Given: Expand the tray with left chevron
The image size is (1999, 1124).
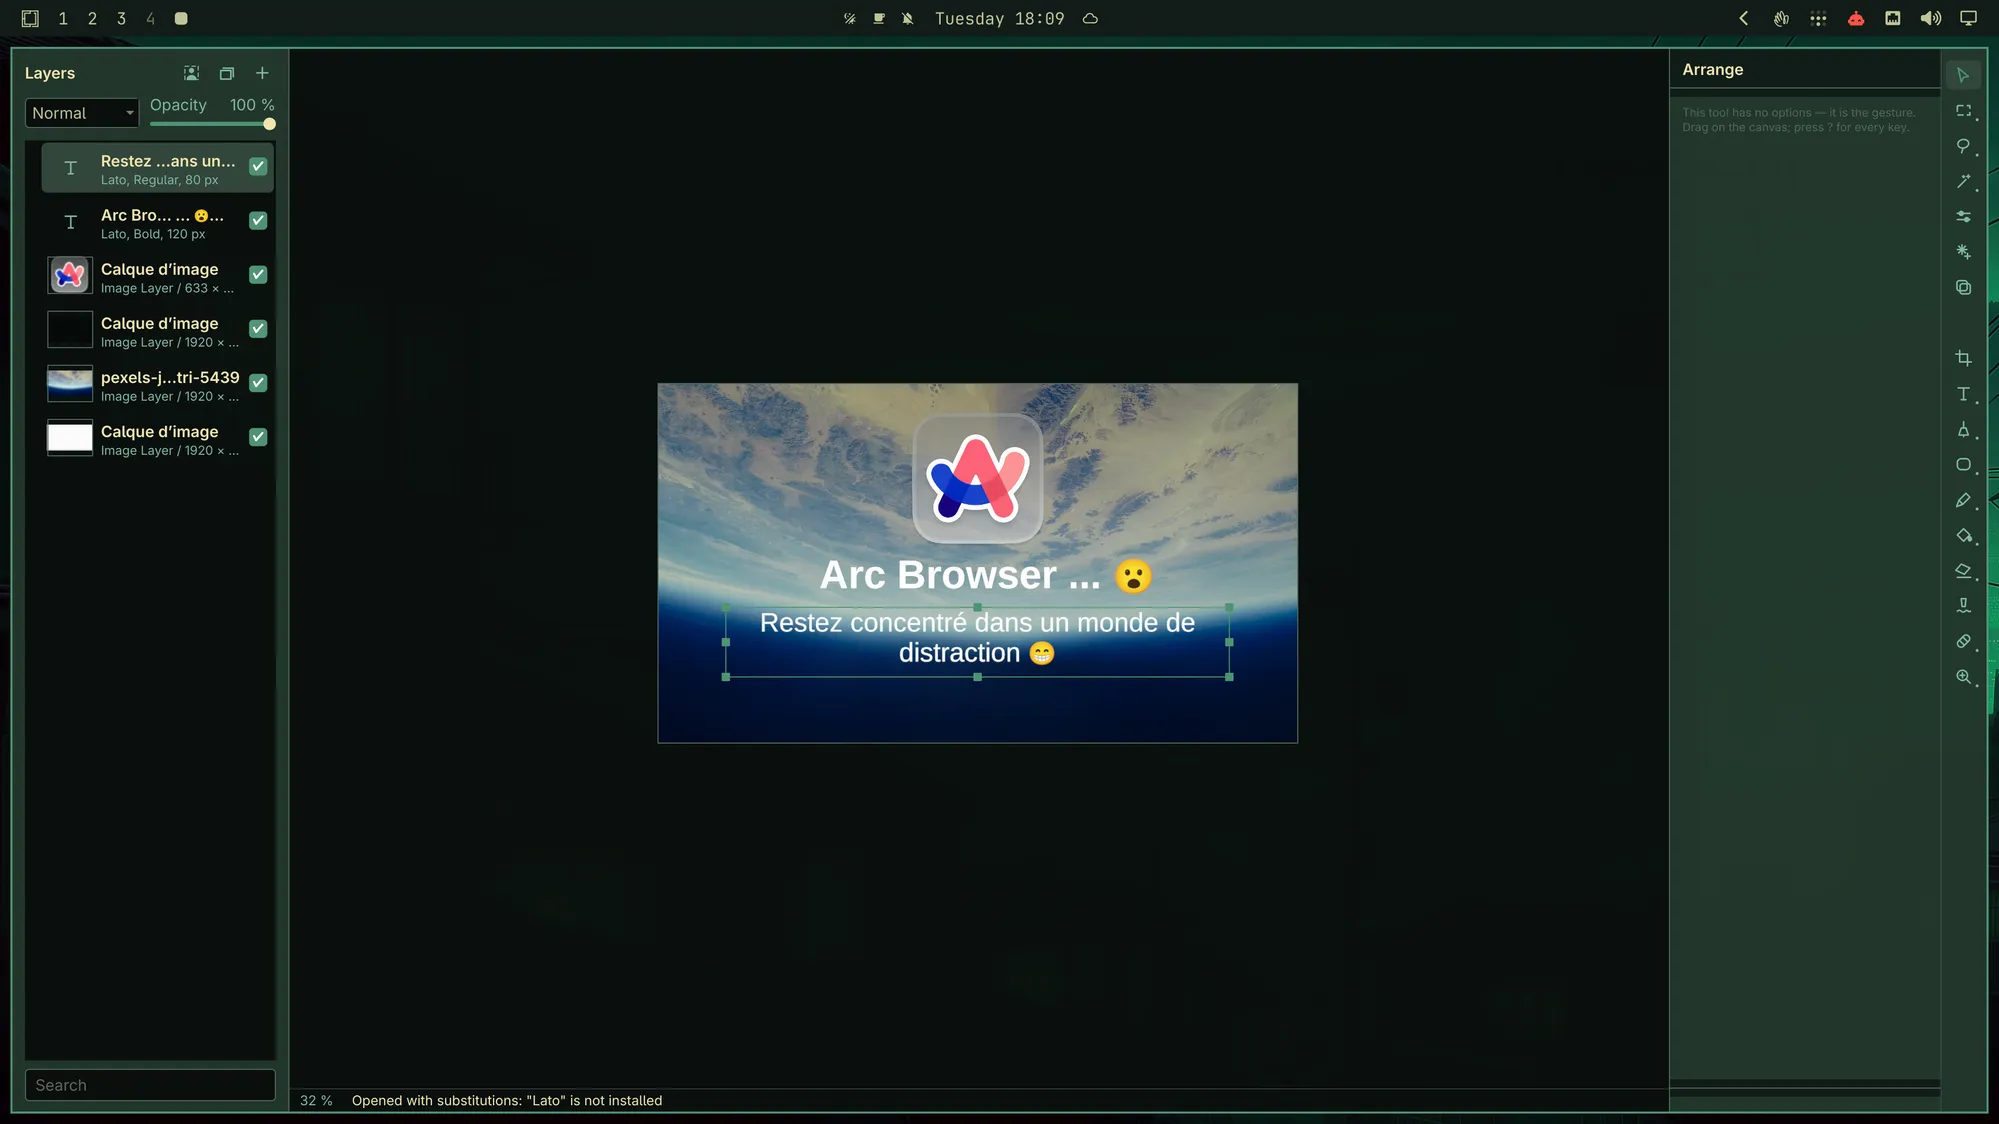Looking at the screenshot, I should click(1744, 18).
